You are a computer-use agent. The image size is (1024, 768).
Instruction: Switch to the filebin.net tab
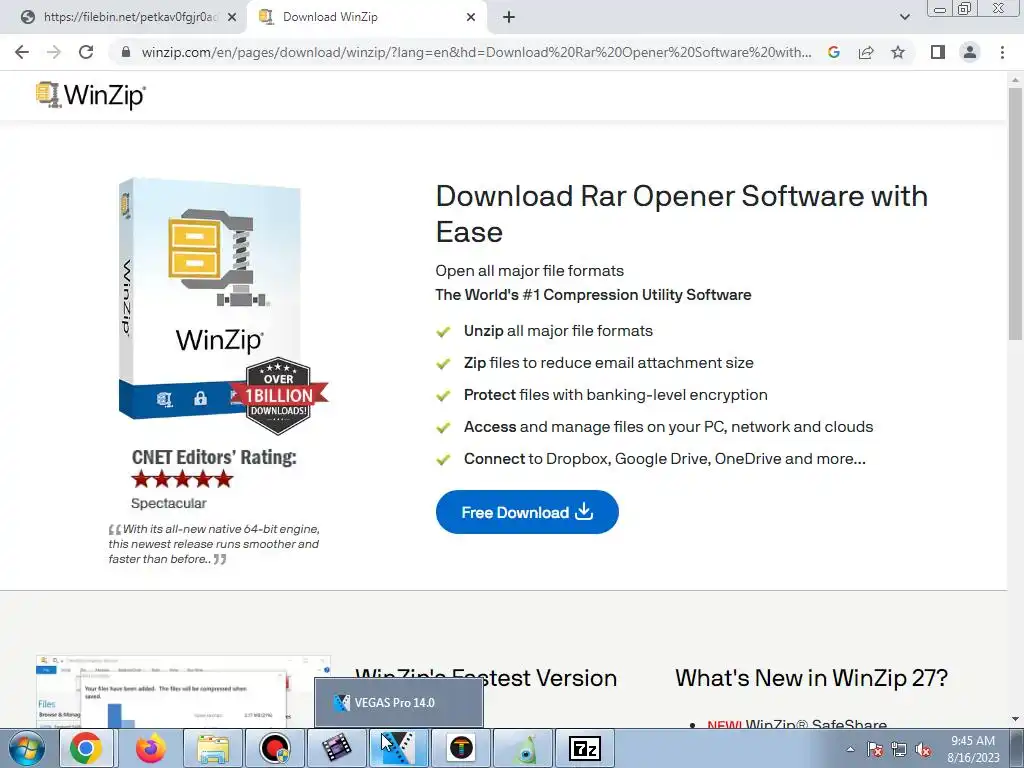click(121, 17)
